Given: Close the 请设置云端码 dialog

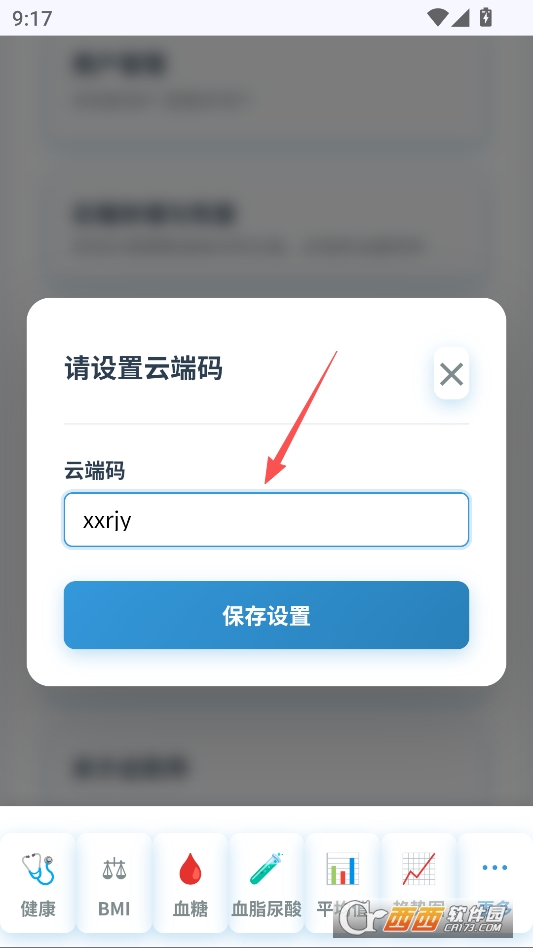Looking at the screenshot, I should click(451, 374).
